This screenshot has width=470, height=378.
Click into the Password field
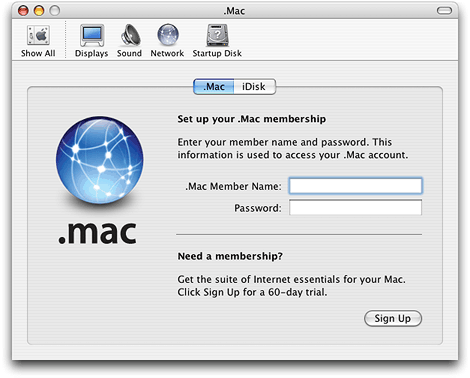355,208
